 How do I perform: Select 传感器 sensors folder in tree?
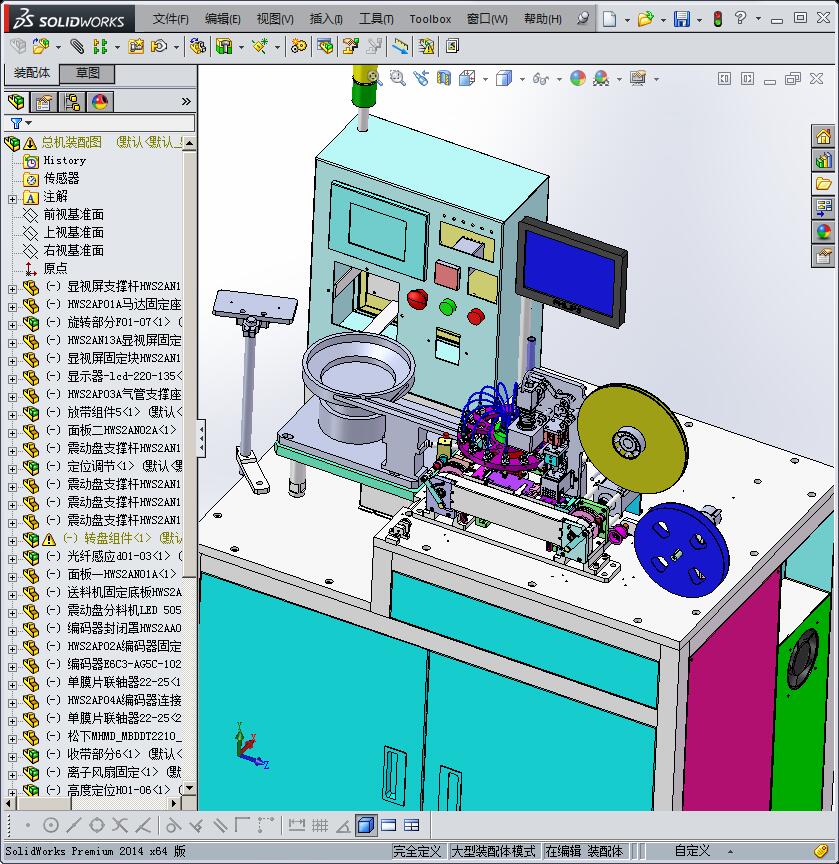pyautogui.click(x=61, y=179)
